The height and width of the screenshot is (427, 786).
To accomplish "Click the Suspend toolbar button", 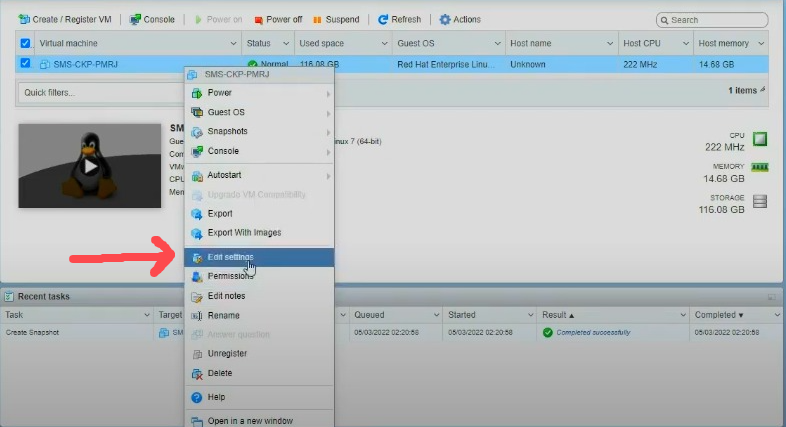I will pyautogui.click(x=336, y=20).
